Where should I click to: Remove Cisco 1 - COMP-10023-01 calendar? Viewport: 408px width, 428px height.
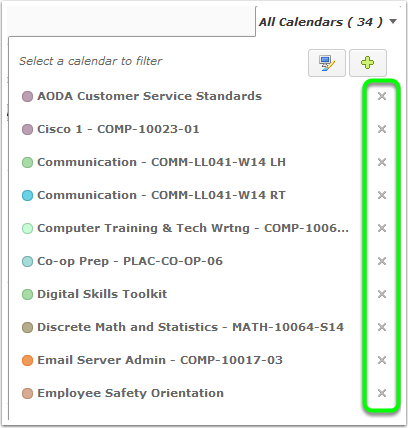(382, 129)
